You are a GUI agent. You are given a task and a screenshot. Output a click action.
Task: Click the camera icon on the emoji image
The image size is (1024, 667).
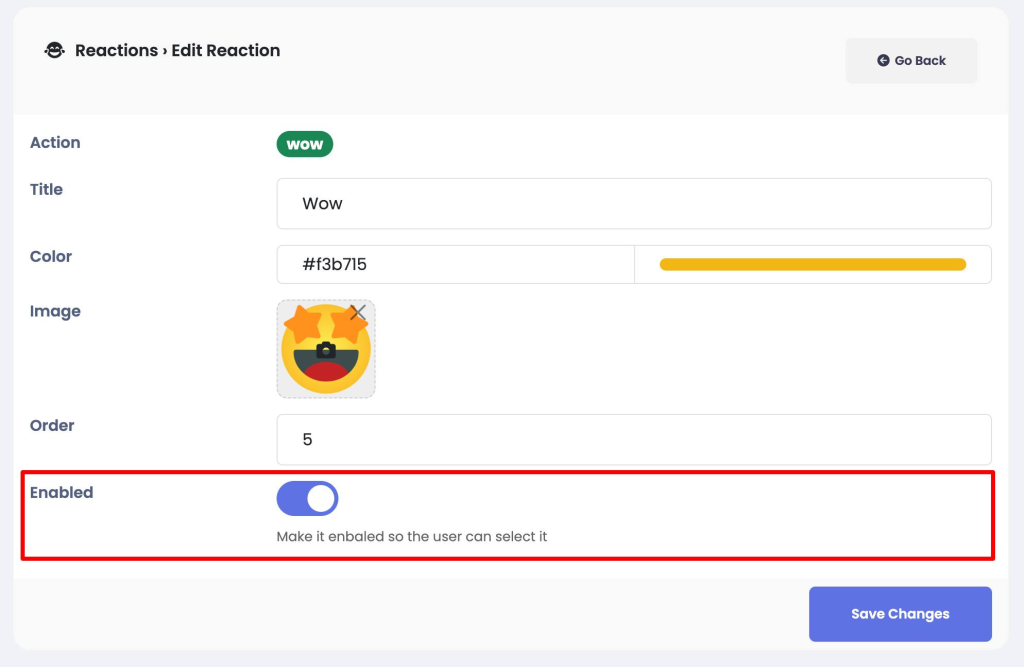[x=326, y=350]
